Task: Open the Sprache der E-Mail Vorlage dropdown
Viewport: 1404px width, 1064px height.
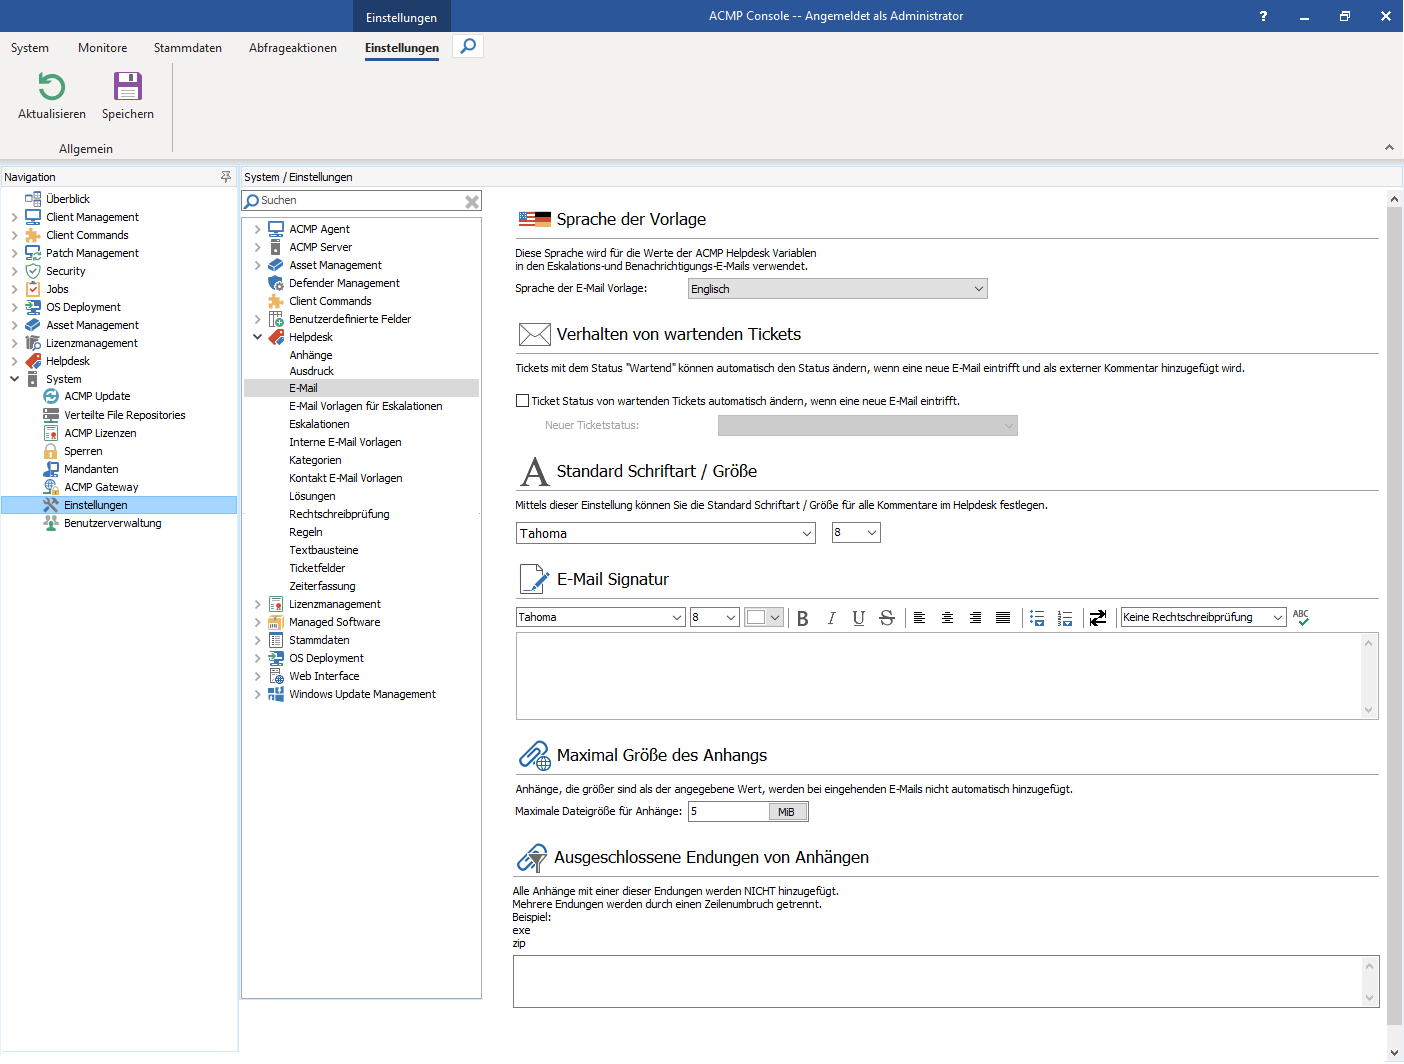Action: [x=978, y=288]
